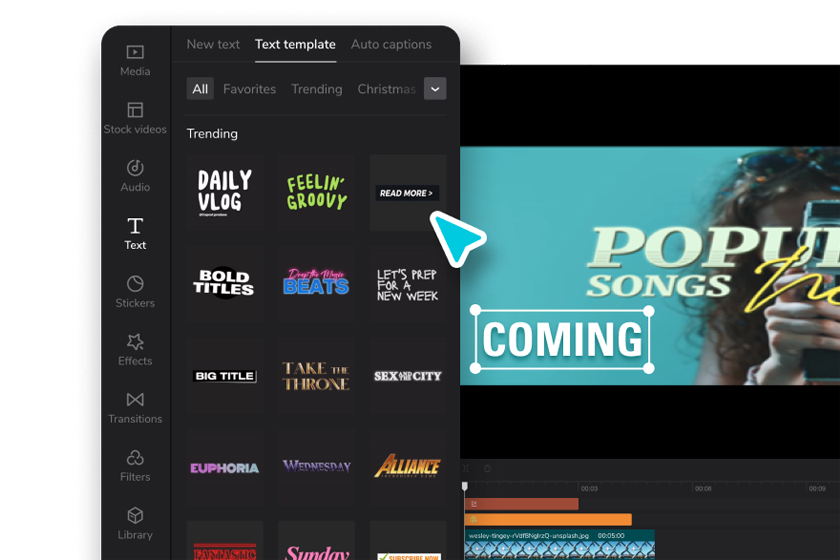
Task: Select the COMING text box in preview
Action: point(561,339)
